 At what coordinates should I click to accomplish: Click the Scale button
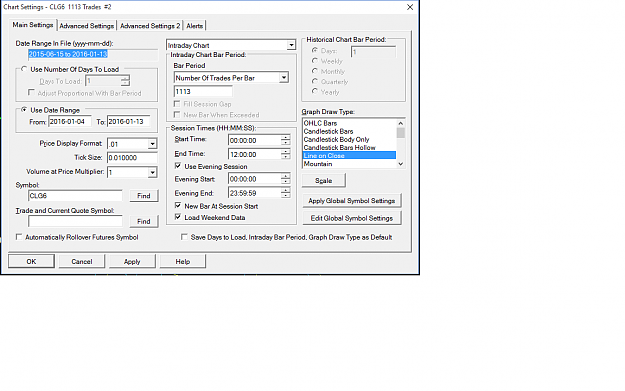tap(324, 181)
